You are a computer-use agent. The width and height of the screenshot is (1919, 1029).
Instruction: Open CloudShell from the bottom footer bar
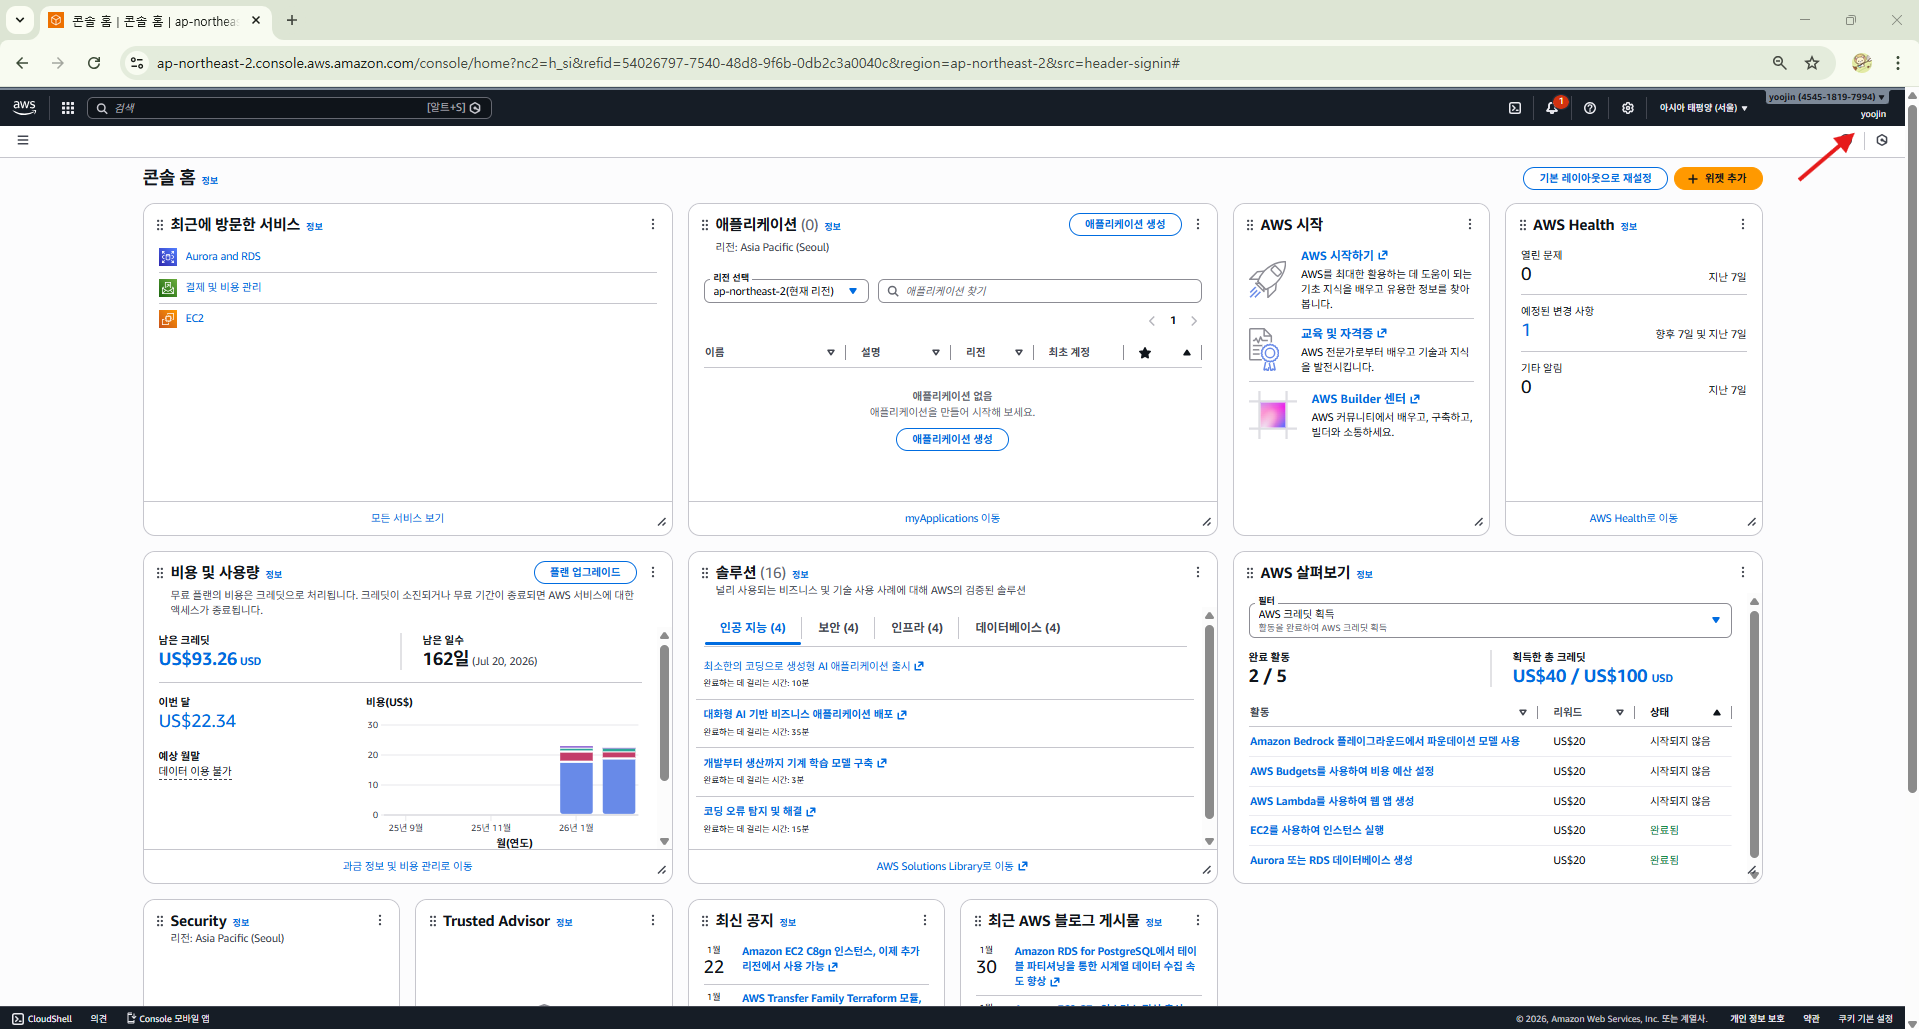[x=42, y=1019]
